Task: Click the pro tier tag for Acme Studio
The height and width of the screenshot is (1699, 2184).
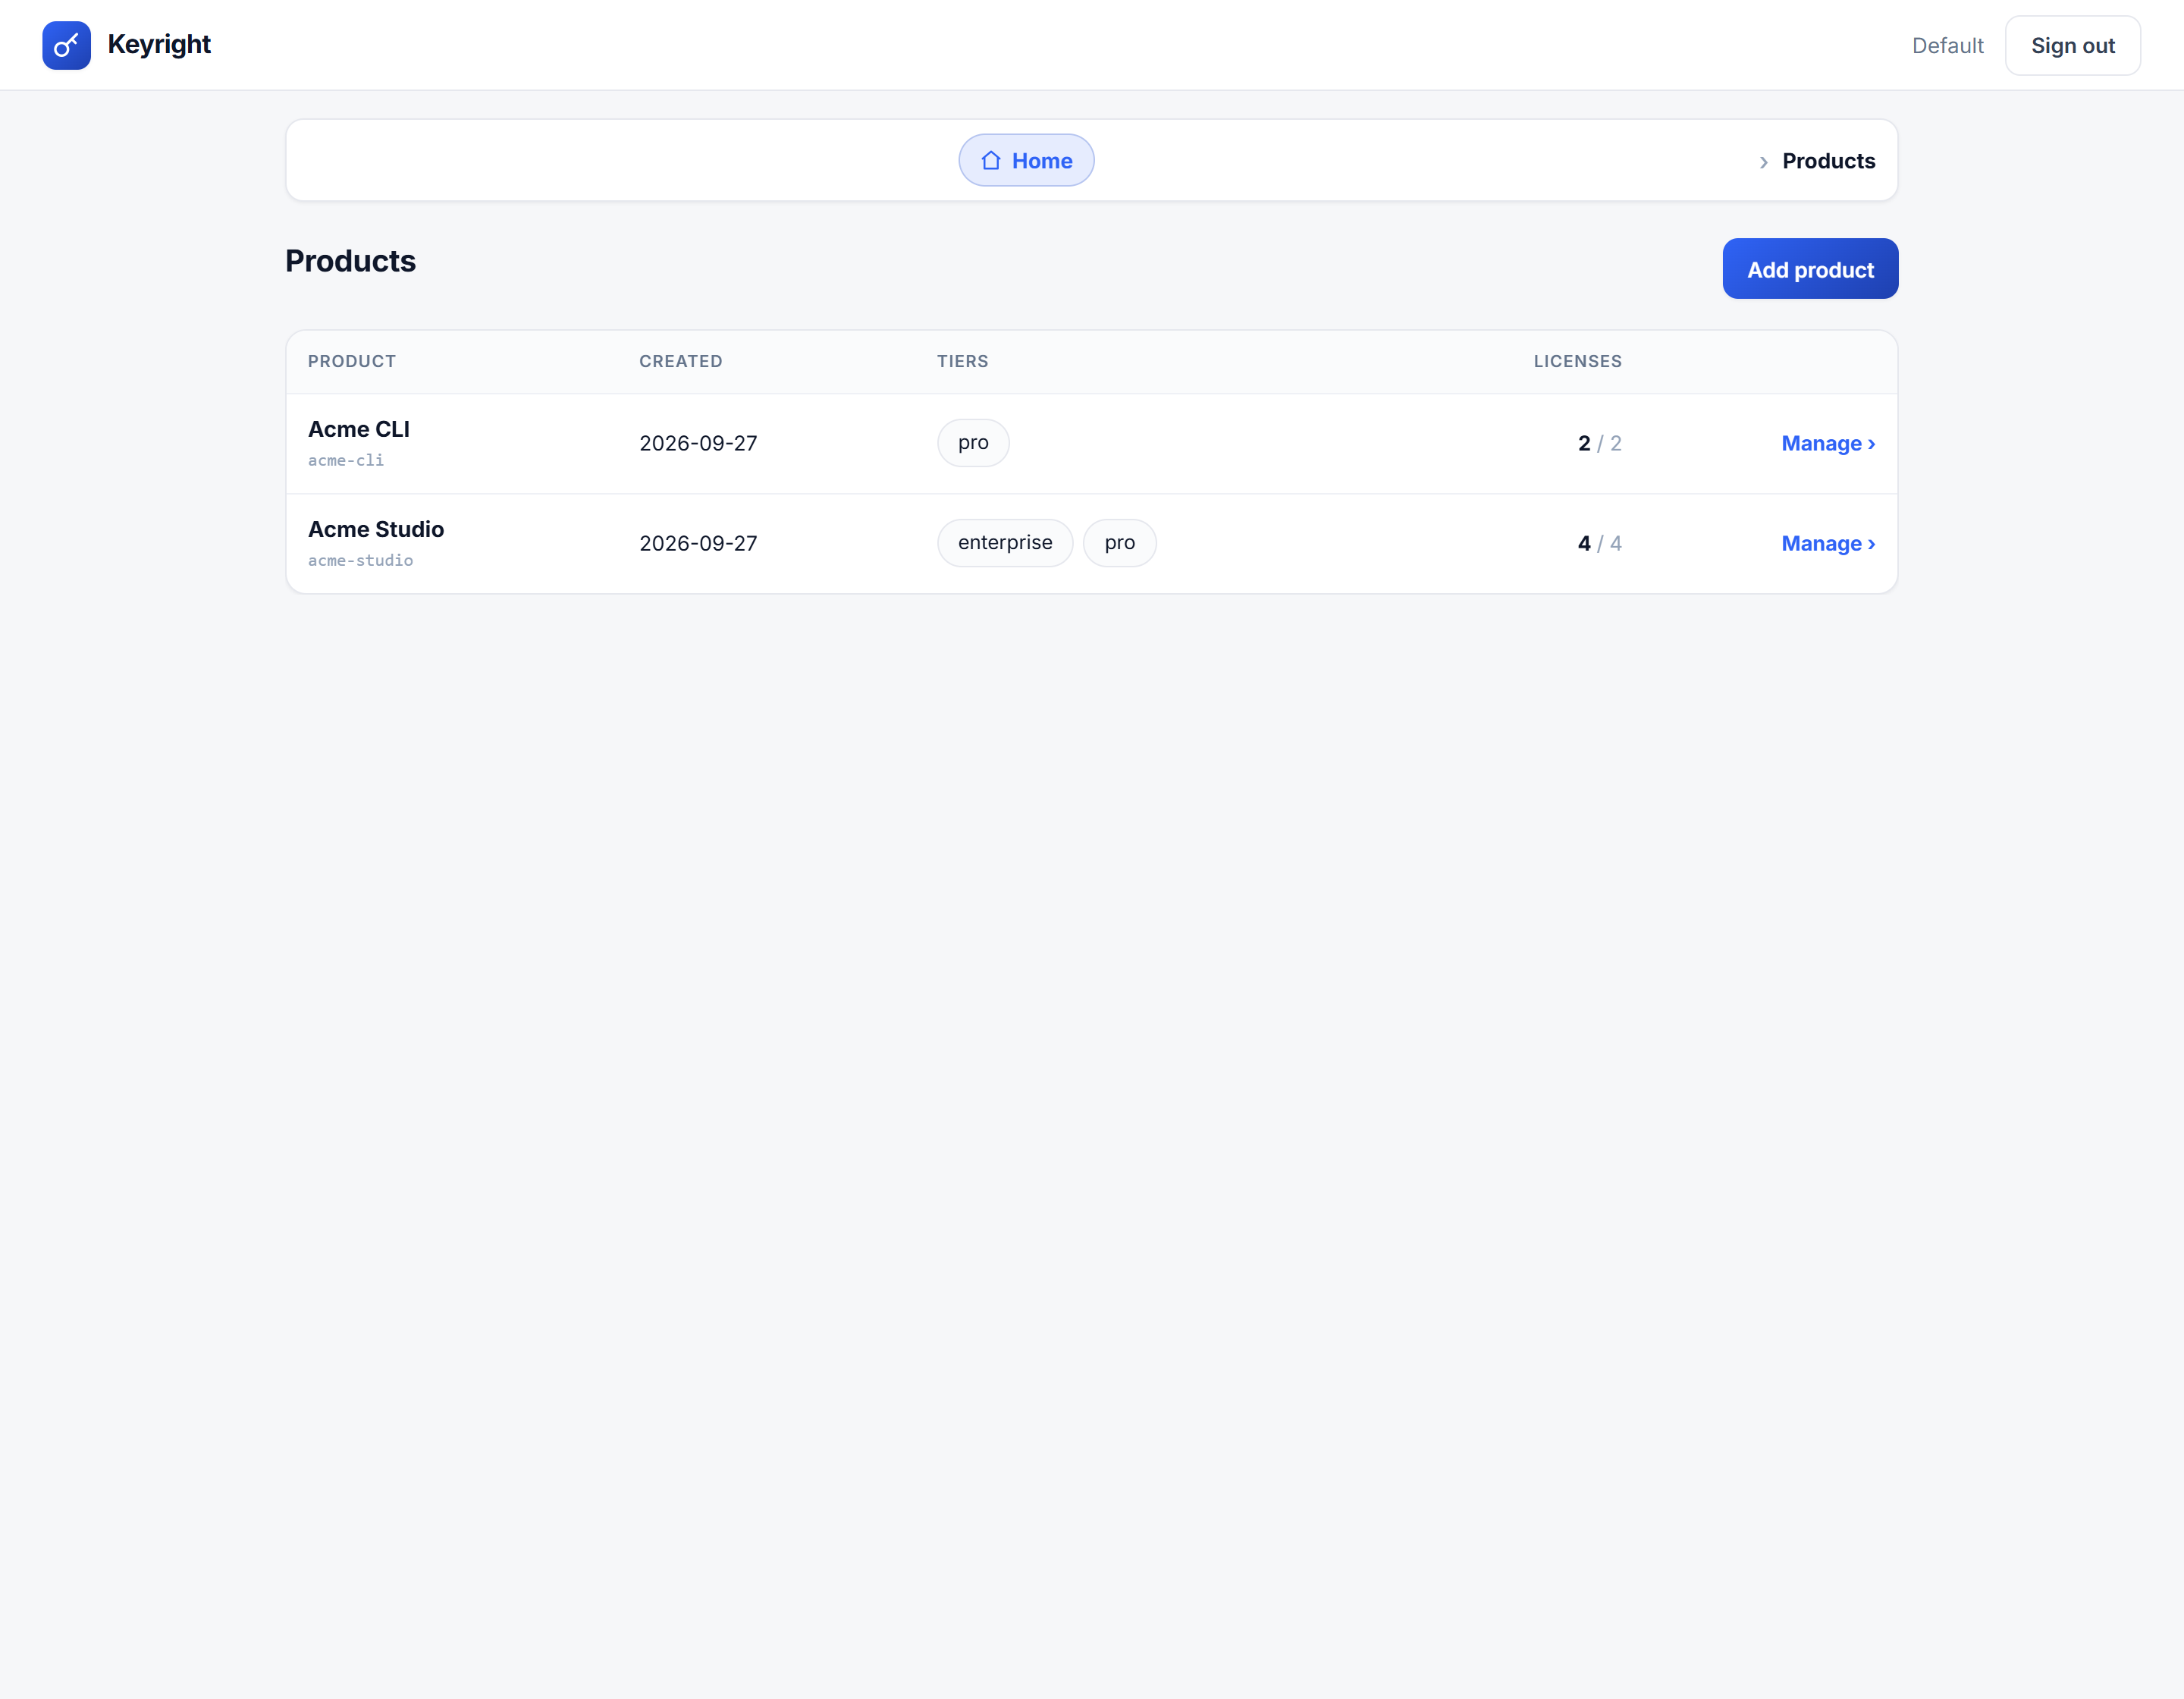Action: (1119, 543)
